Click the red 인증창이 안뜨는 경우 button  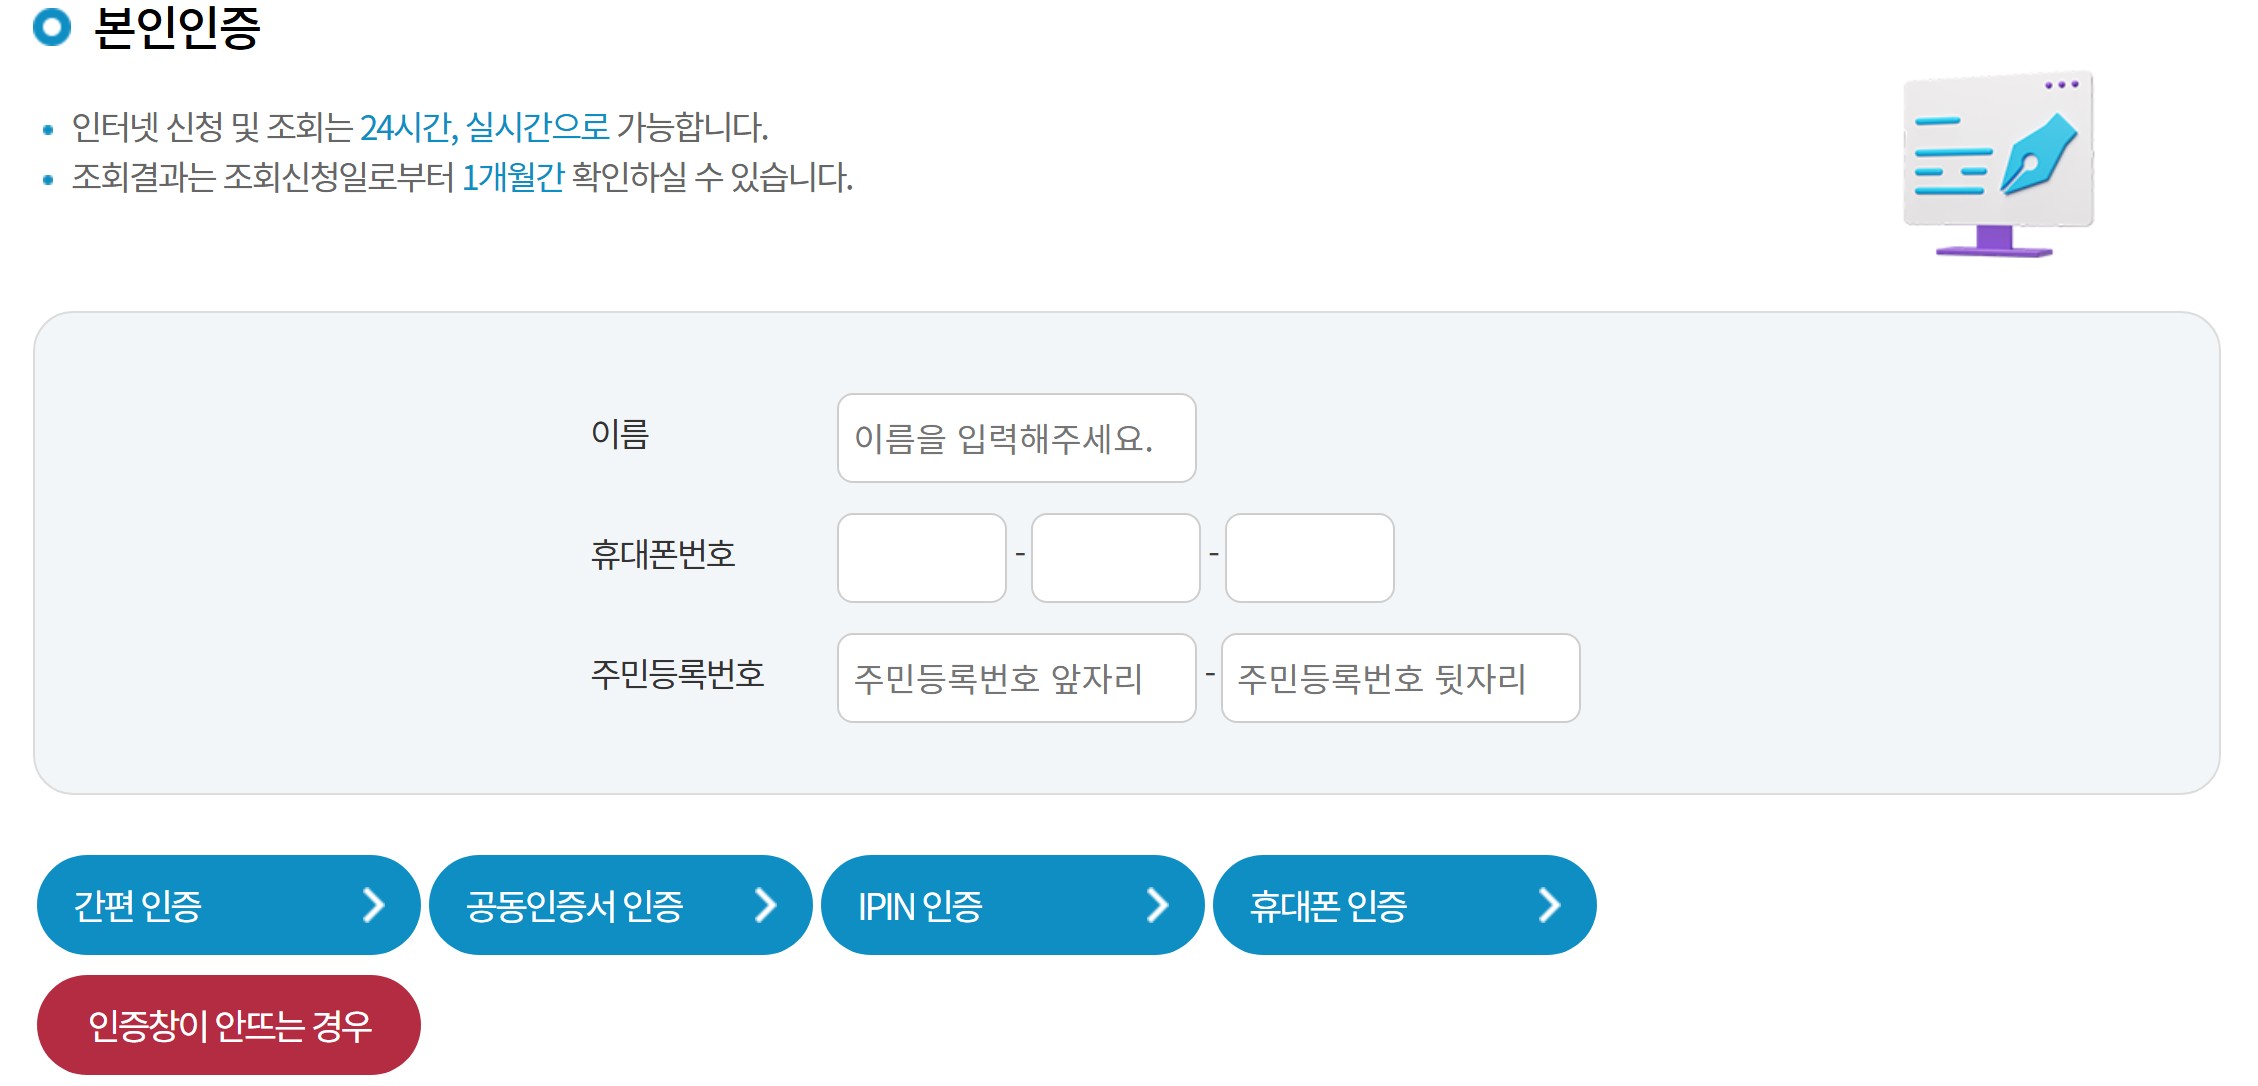(x=228, y=1025)
